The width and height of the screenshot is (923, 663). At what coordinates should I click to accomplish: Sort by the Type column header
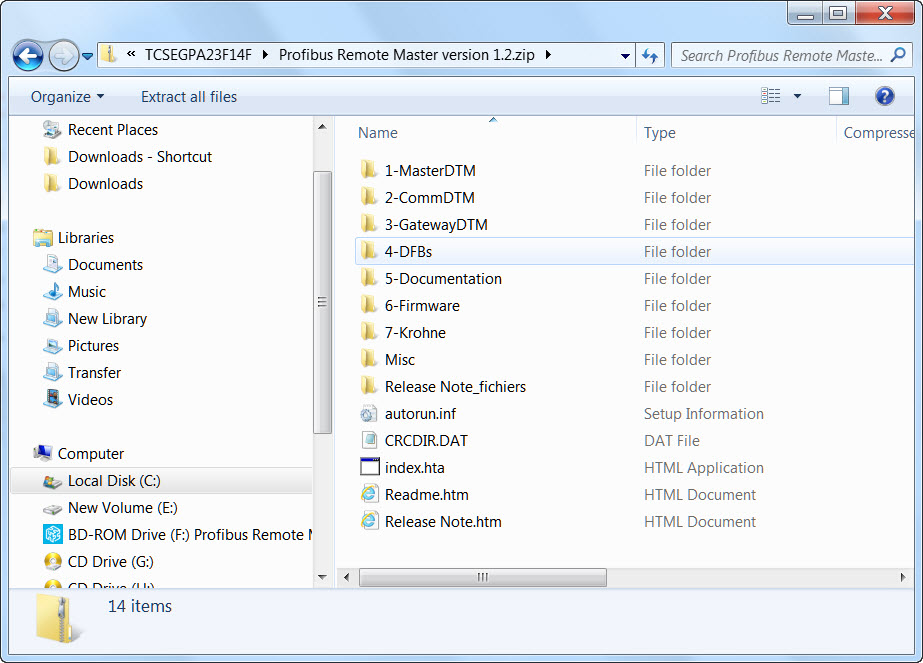point(659,132)
